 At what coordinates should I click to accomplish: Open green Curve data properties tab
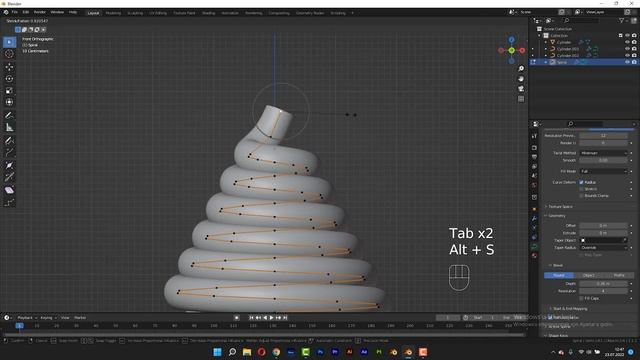point(534,246)
